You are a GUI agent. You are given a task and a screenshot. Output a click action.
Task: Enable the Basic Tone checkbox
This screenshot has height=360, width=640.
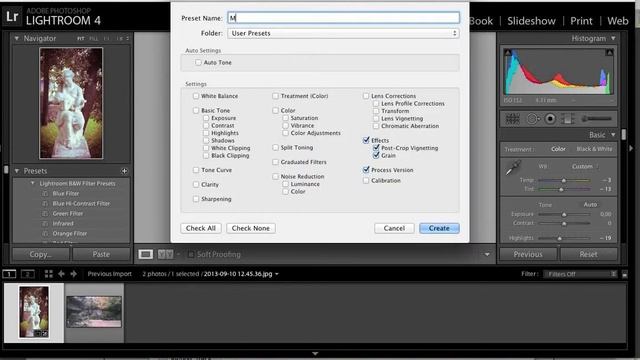196,111
